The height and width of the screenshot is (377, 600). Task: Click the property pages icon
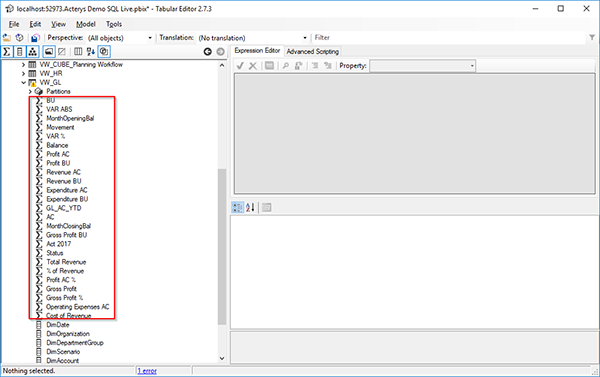click(267, 207)
